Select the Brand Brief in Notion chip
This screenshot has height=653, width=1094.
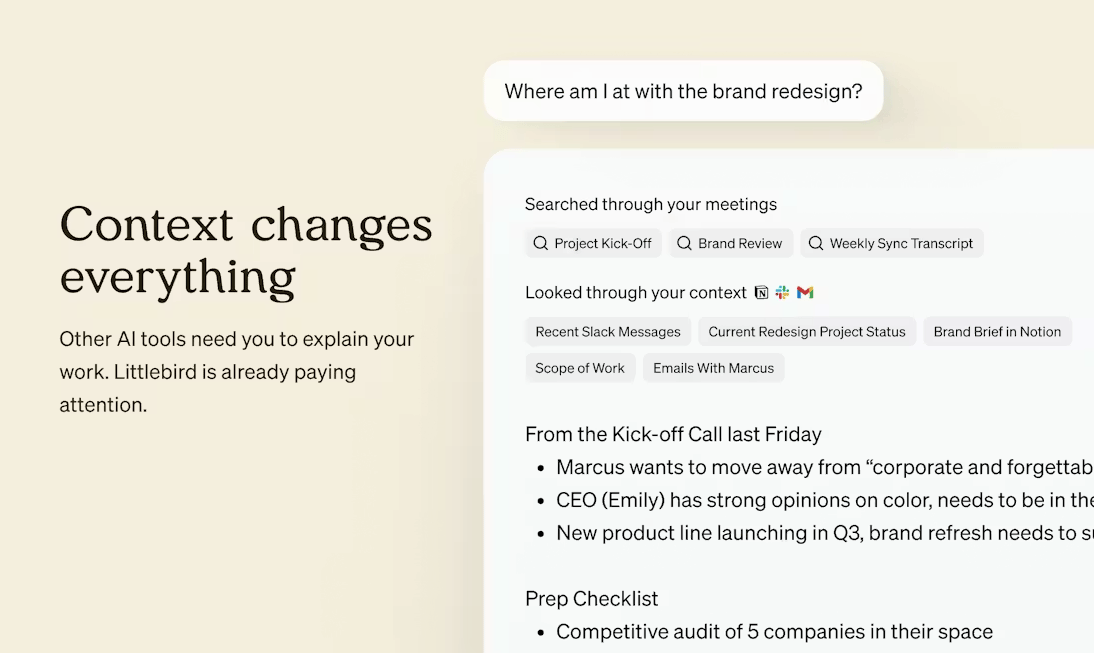tap(997, 332)
